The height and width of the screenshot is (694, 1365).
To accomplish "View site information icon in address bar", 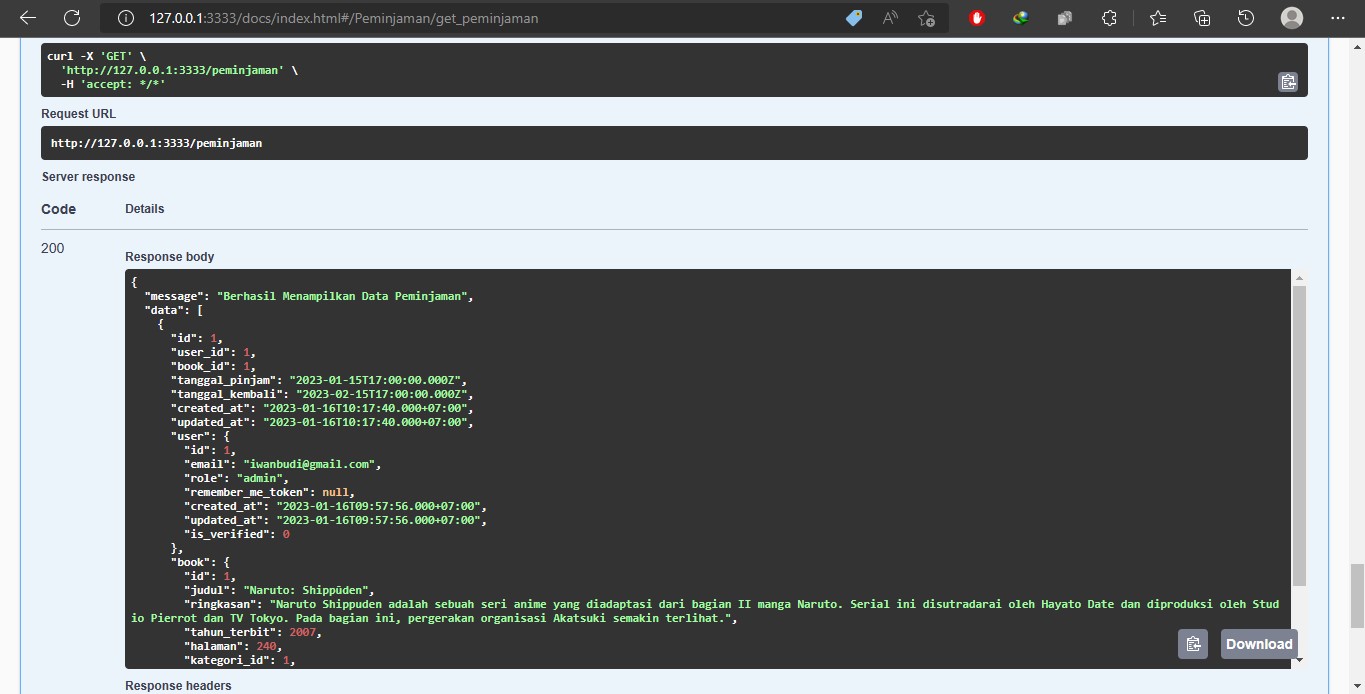I will (126, 18).
